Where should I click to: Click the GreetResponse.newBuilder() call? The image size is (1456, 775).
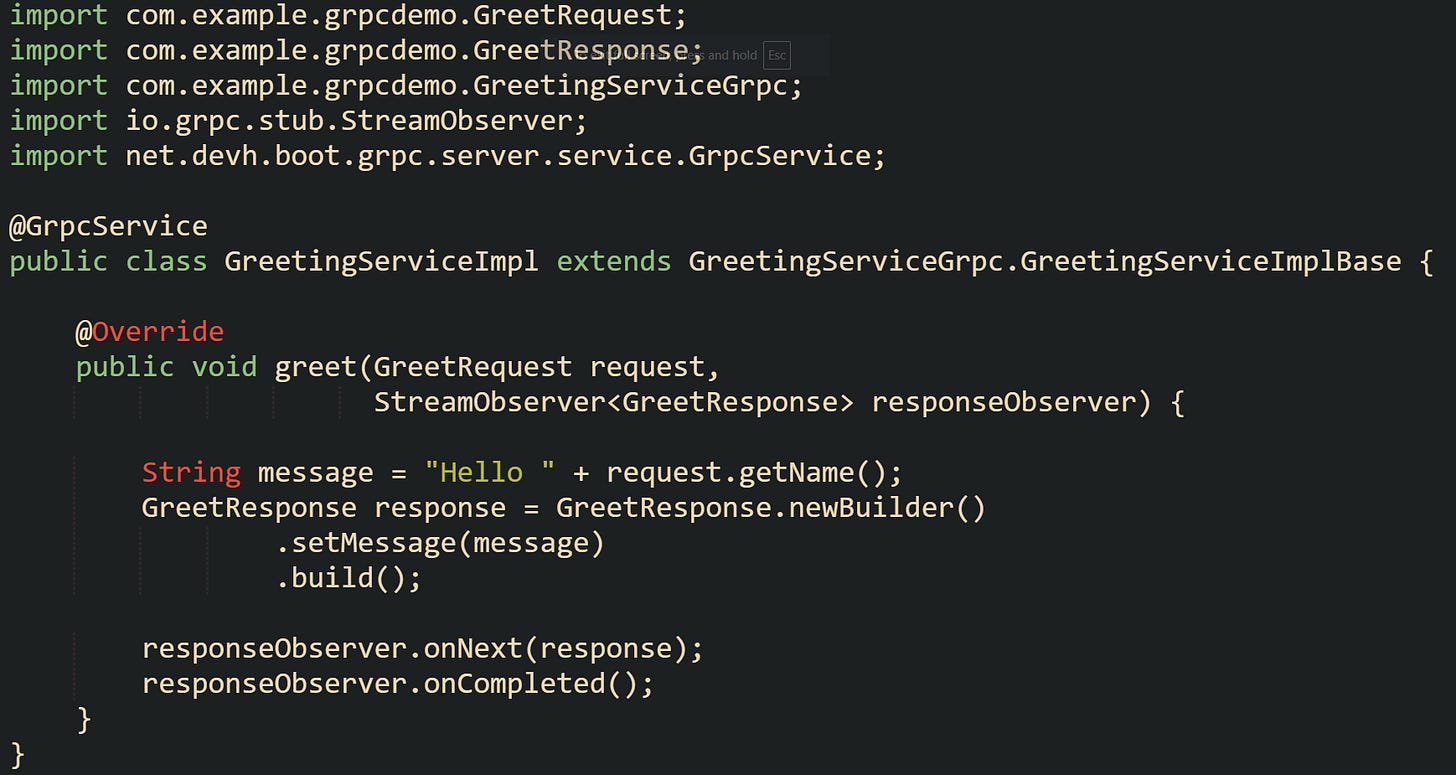pos(770,507)
